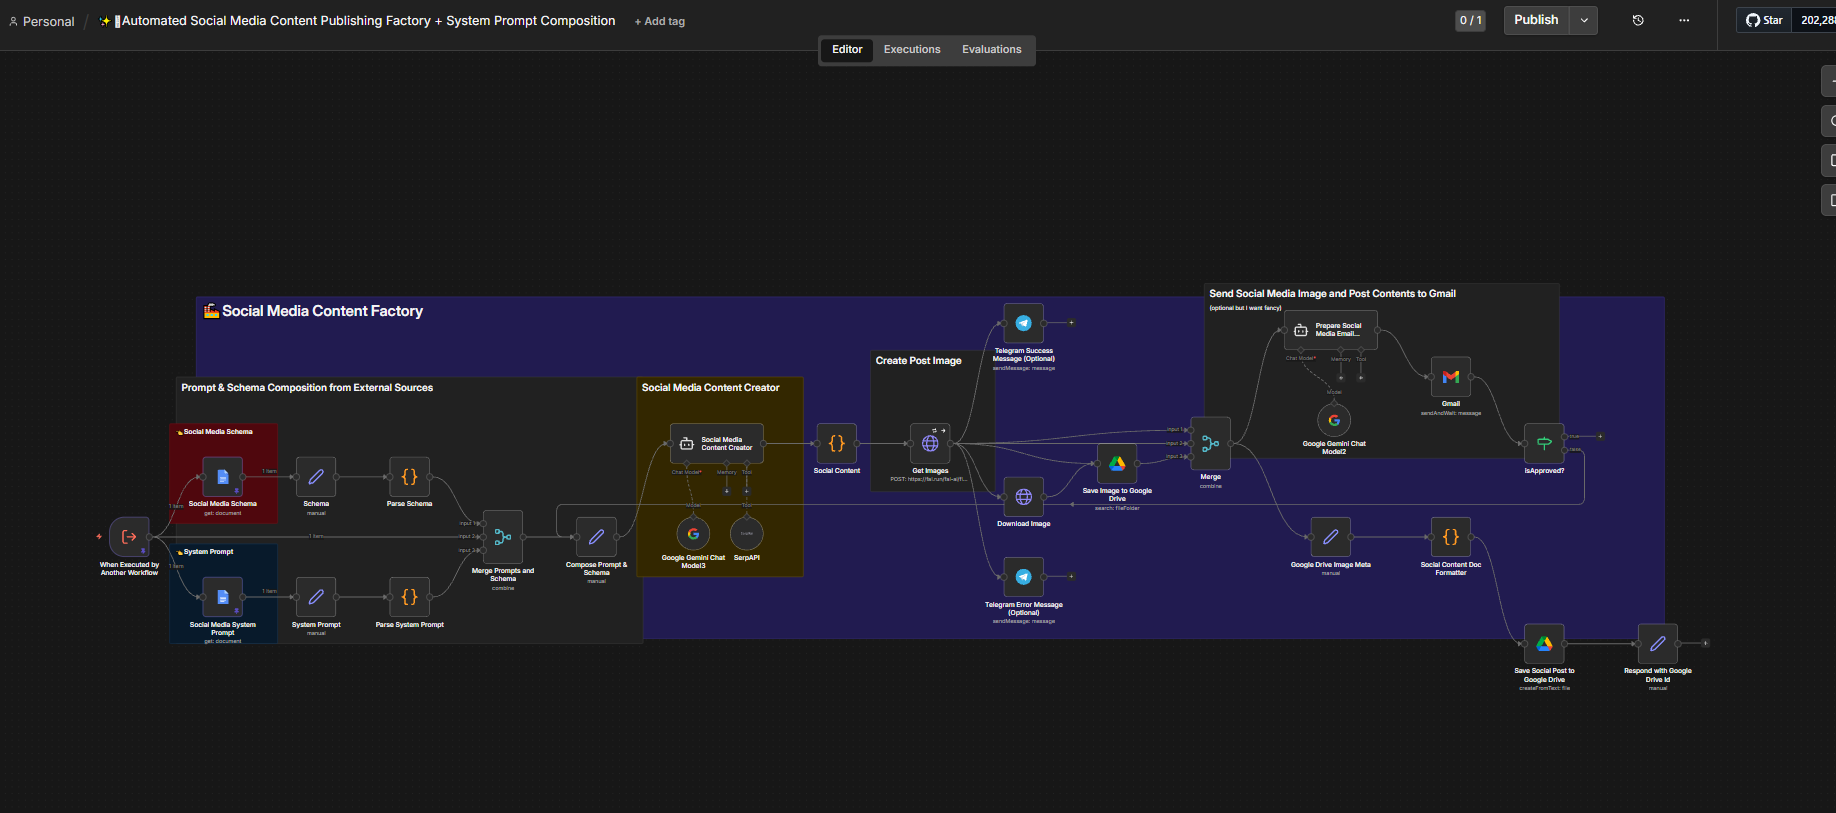Select the Telegram Error Message node
The height and width of the screenshot is (813, 1836).
[x=1023, y=577]
